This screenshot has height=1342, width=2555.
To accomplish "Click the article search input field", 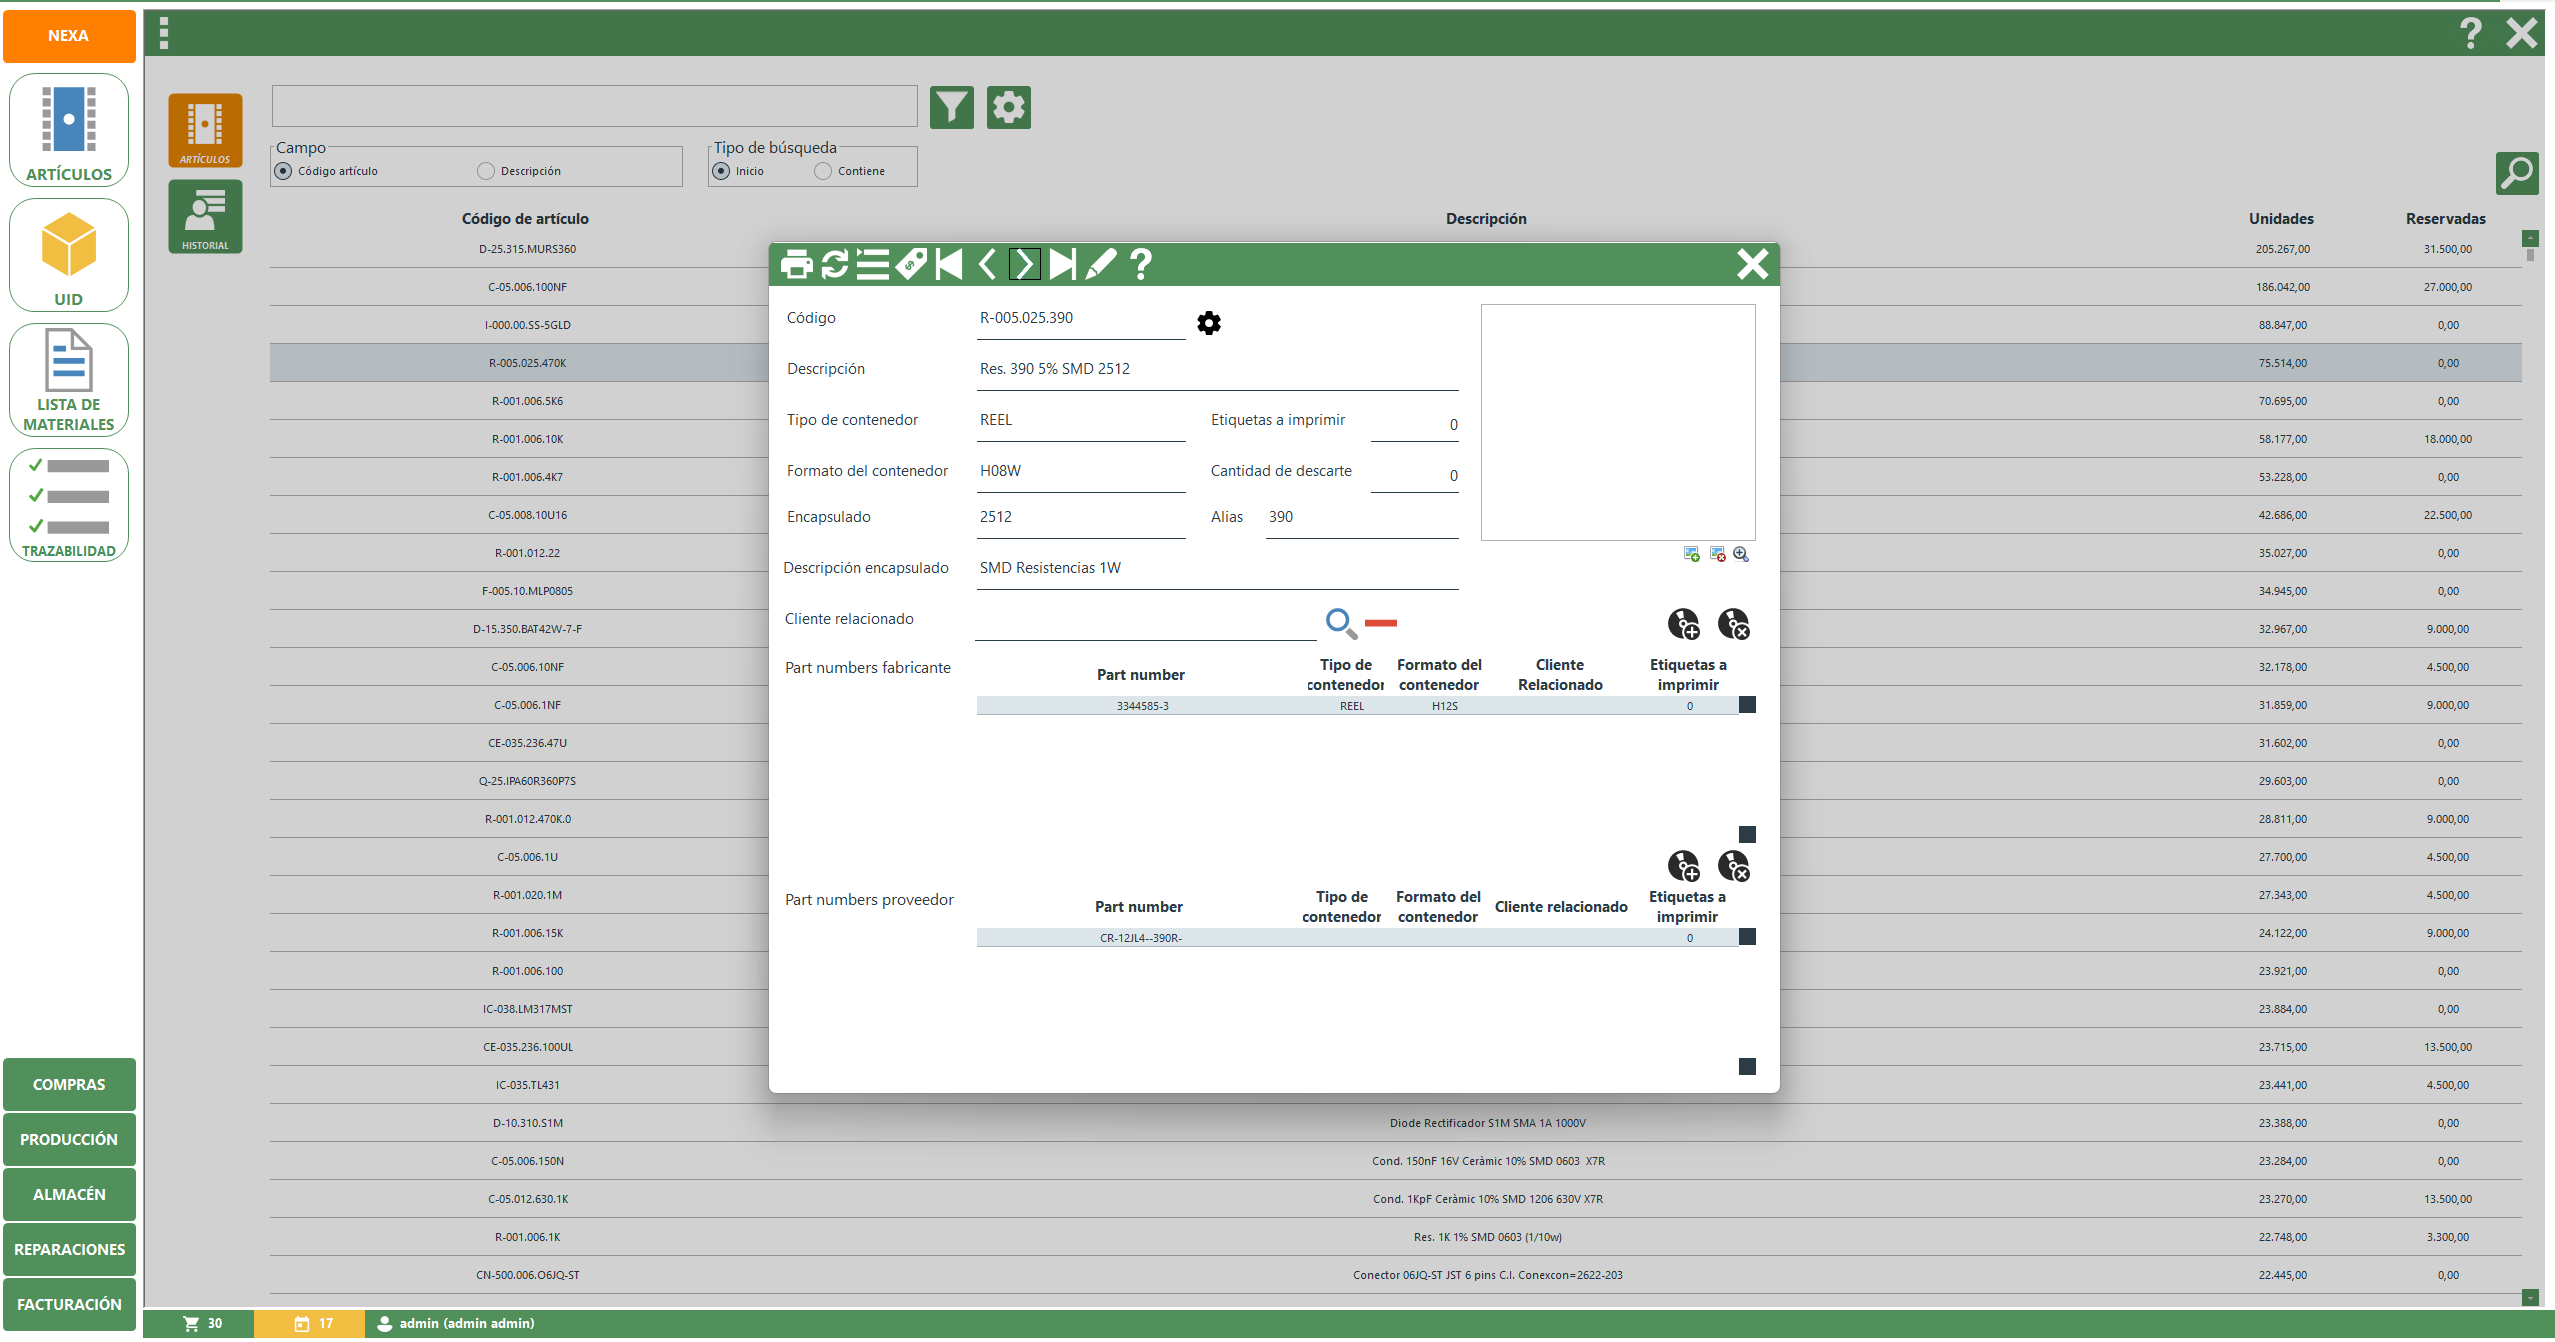I will (x=594, y=106).
